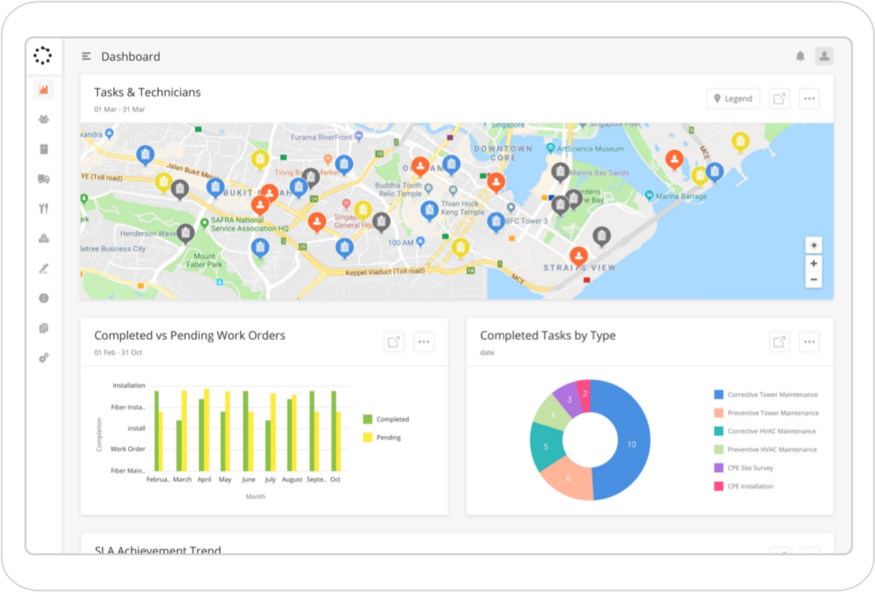Open the user profile avatar

coord(824,56)
